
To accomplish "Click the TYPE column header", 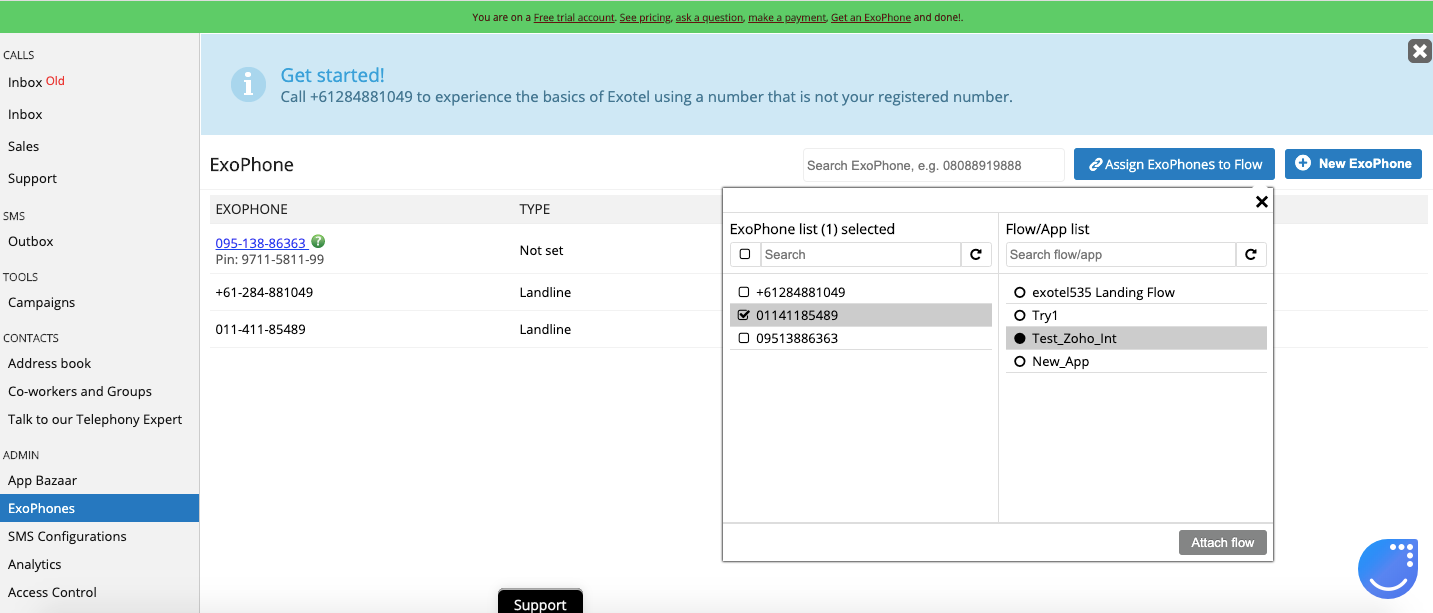I will 534,209.
